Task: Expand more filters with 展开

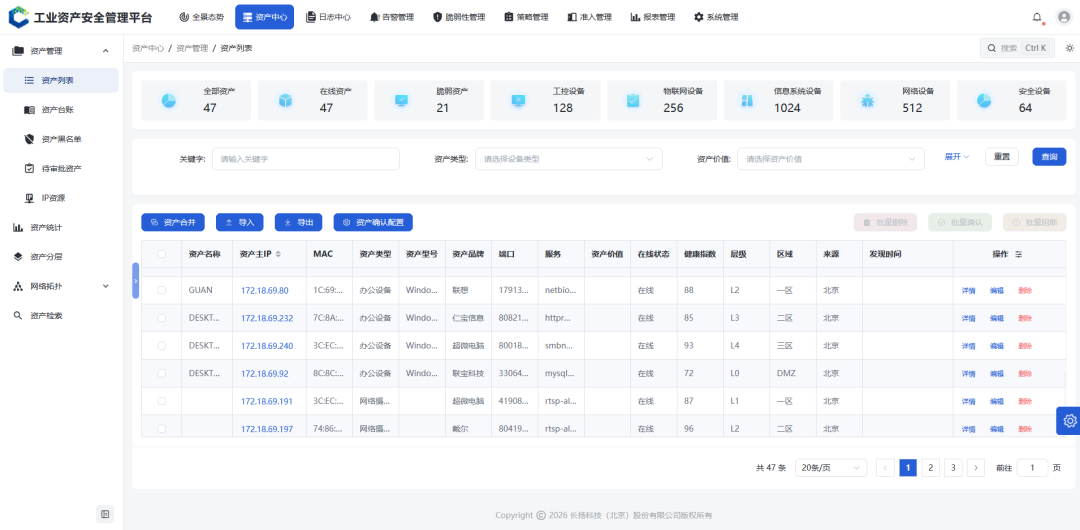Action: [957, 156]
